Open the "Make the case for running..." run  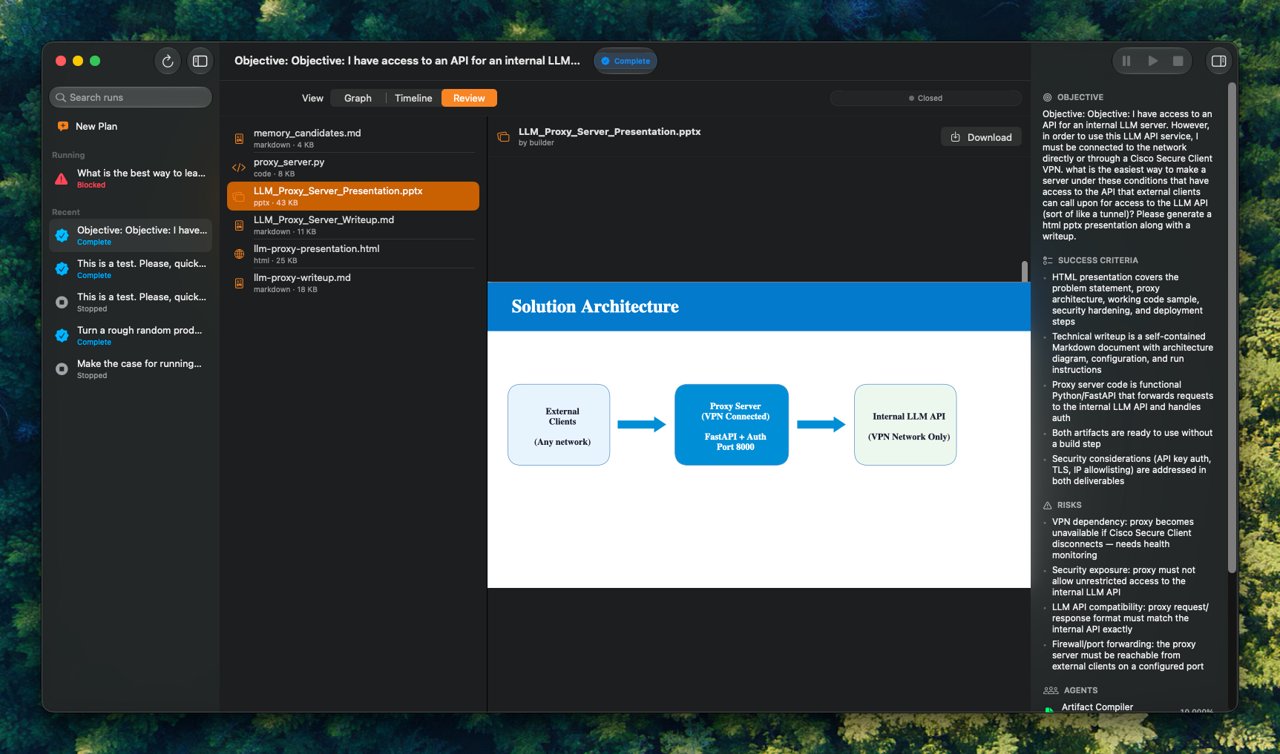[131, 369]
